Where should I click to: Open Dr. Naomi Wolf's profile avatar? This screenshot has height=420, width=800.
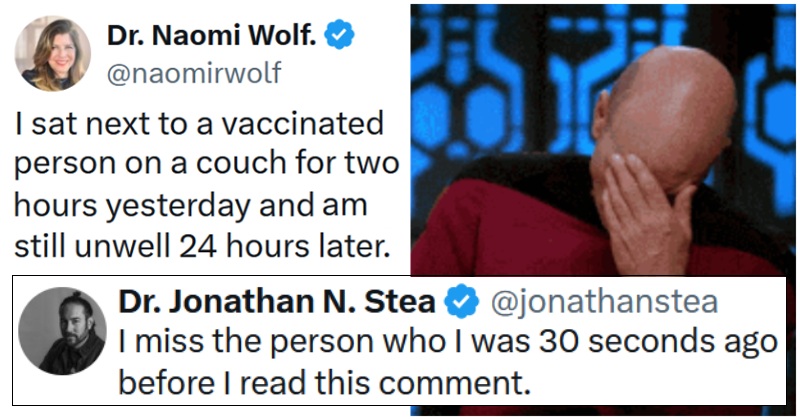(x=53, y=54)
